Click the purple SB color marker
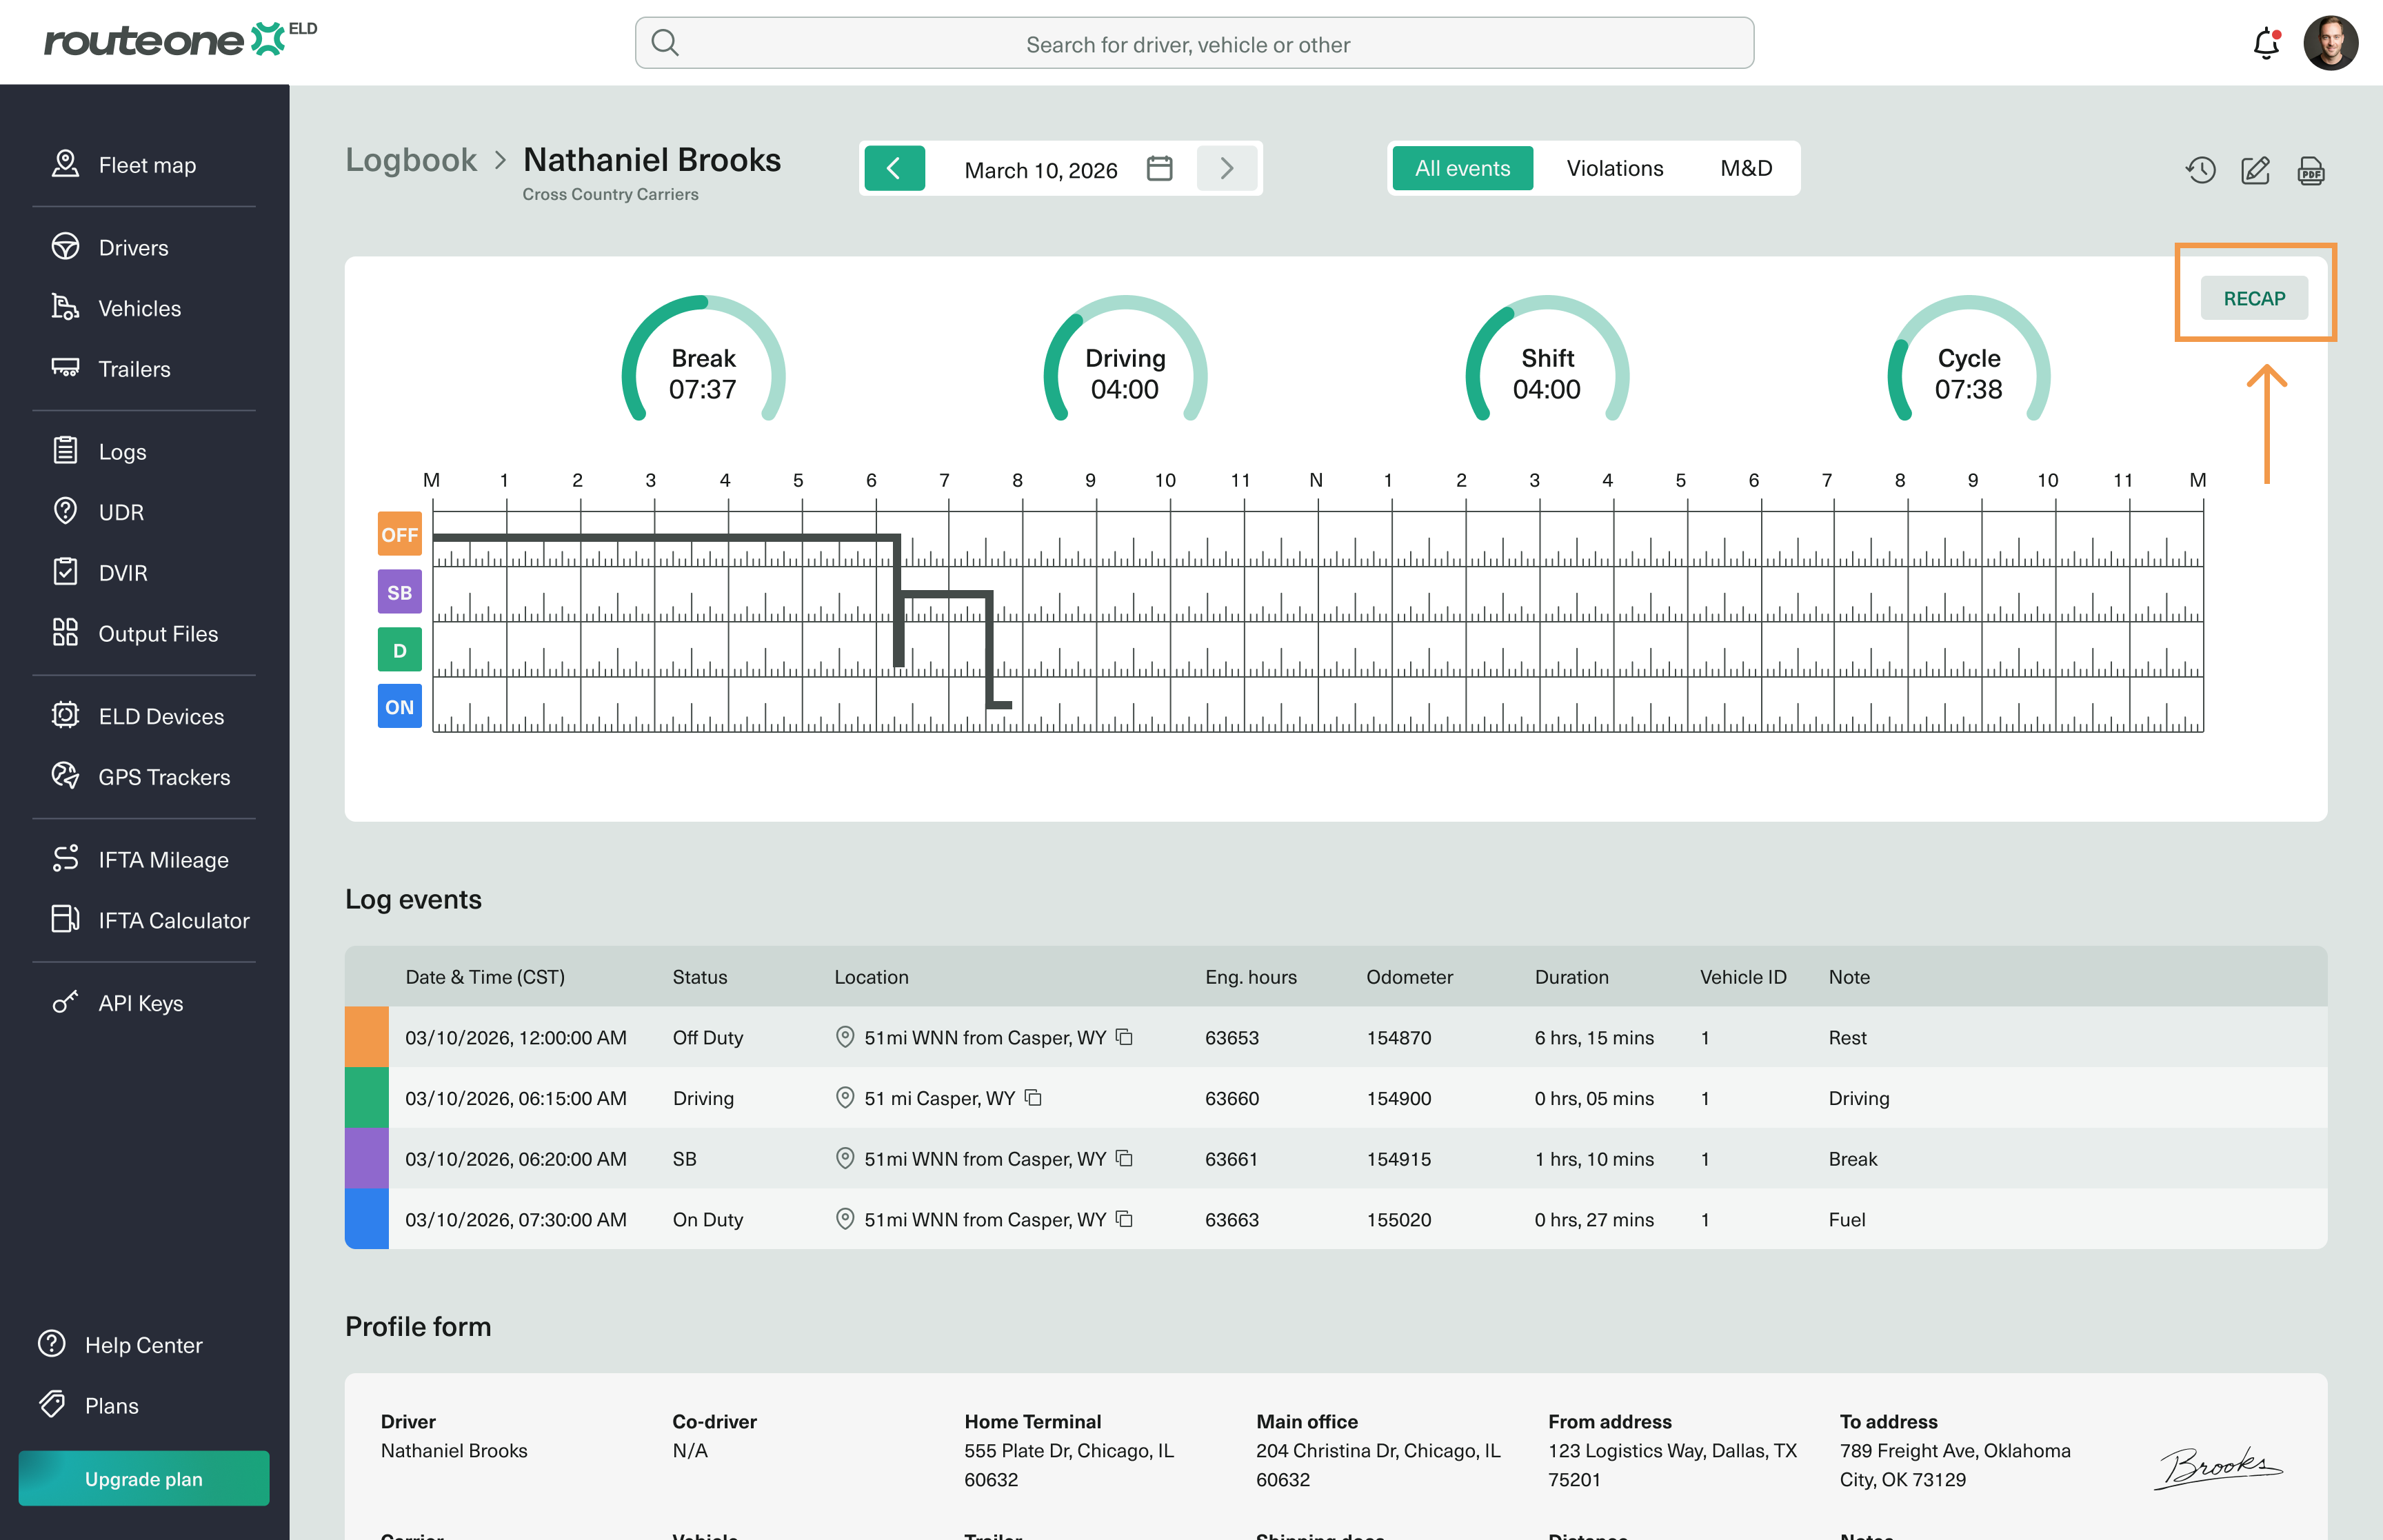Viewport: 2383px width, 1540px height. click(x=367, y=1158)
